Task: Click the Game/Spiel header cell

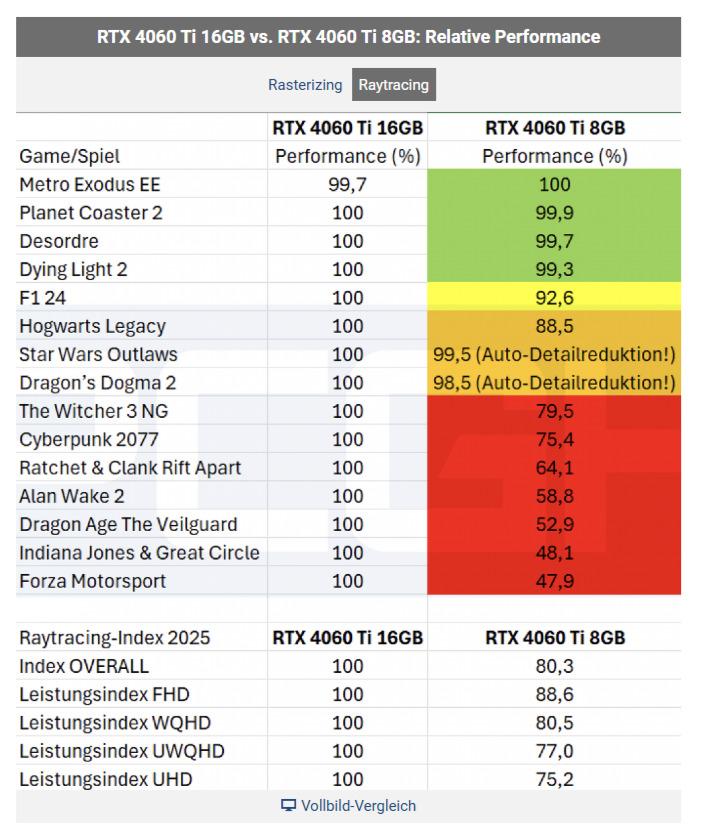Action: pos(70,156)
